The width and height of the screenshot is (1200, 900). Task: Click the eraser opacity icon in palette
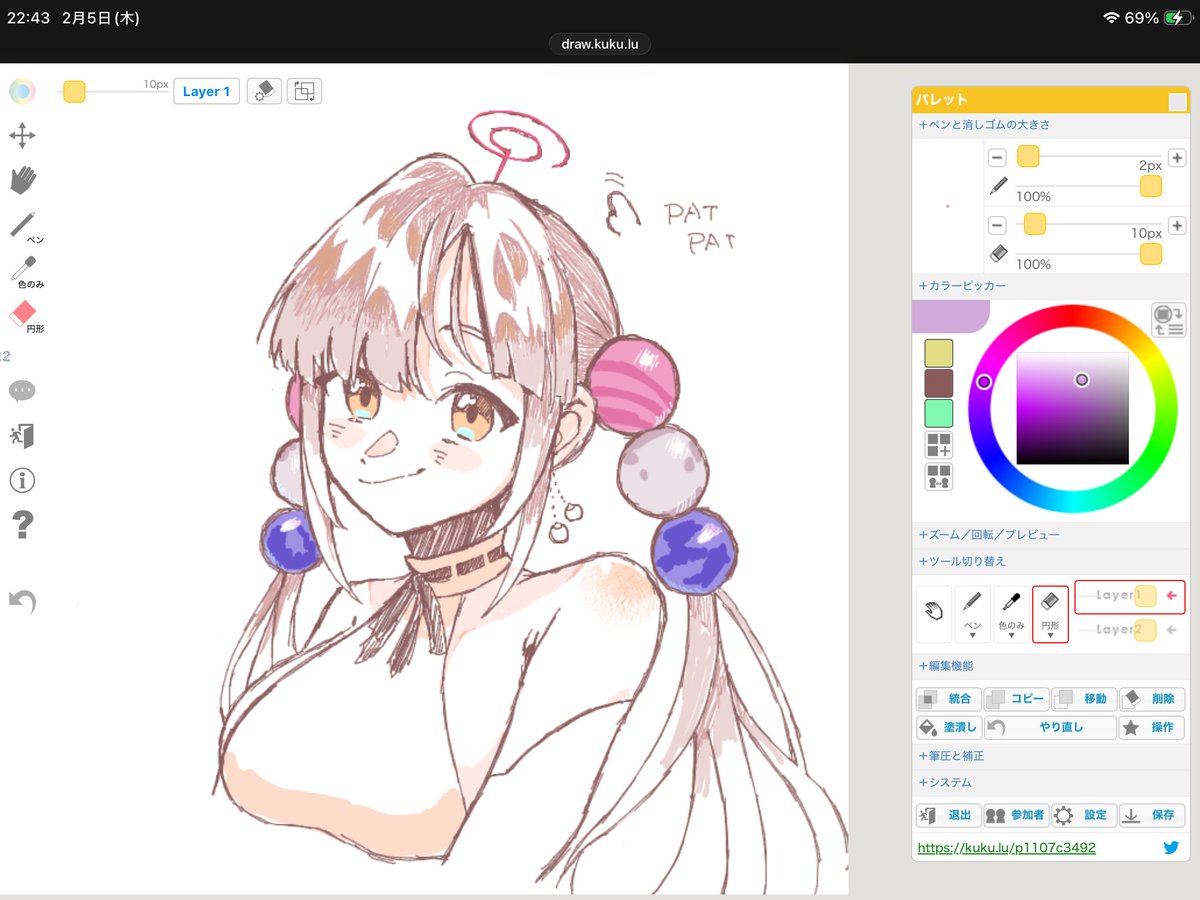(x=998, y=254)
